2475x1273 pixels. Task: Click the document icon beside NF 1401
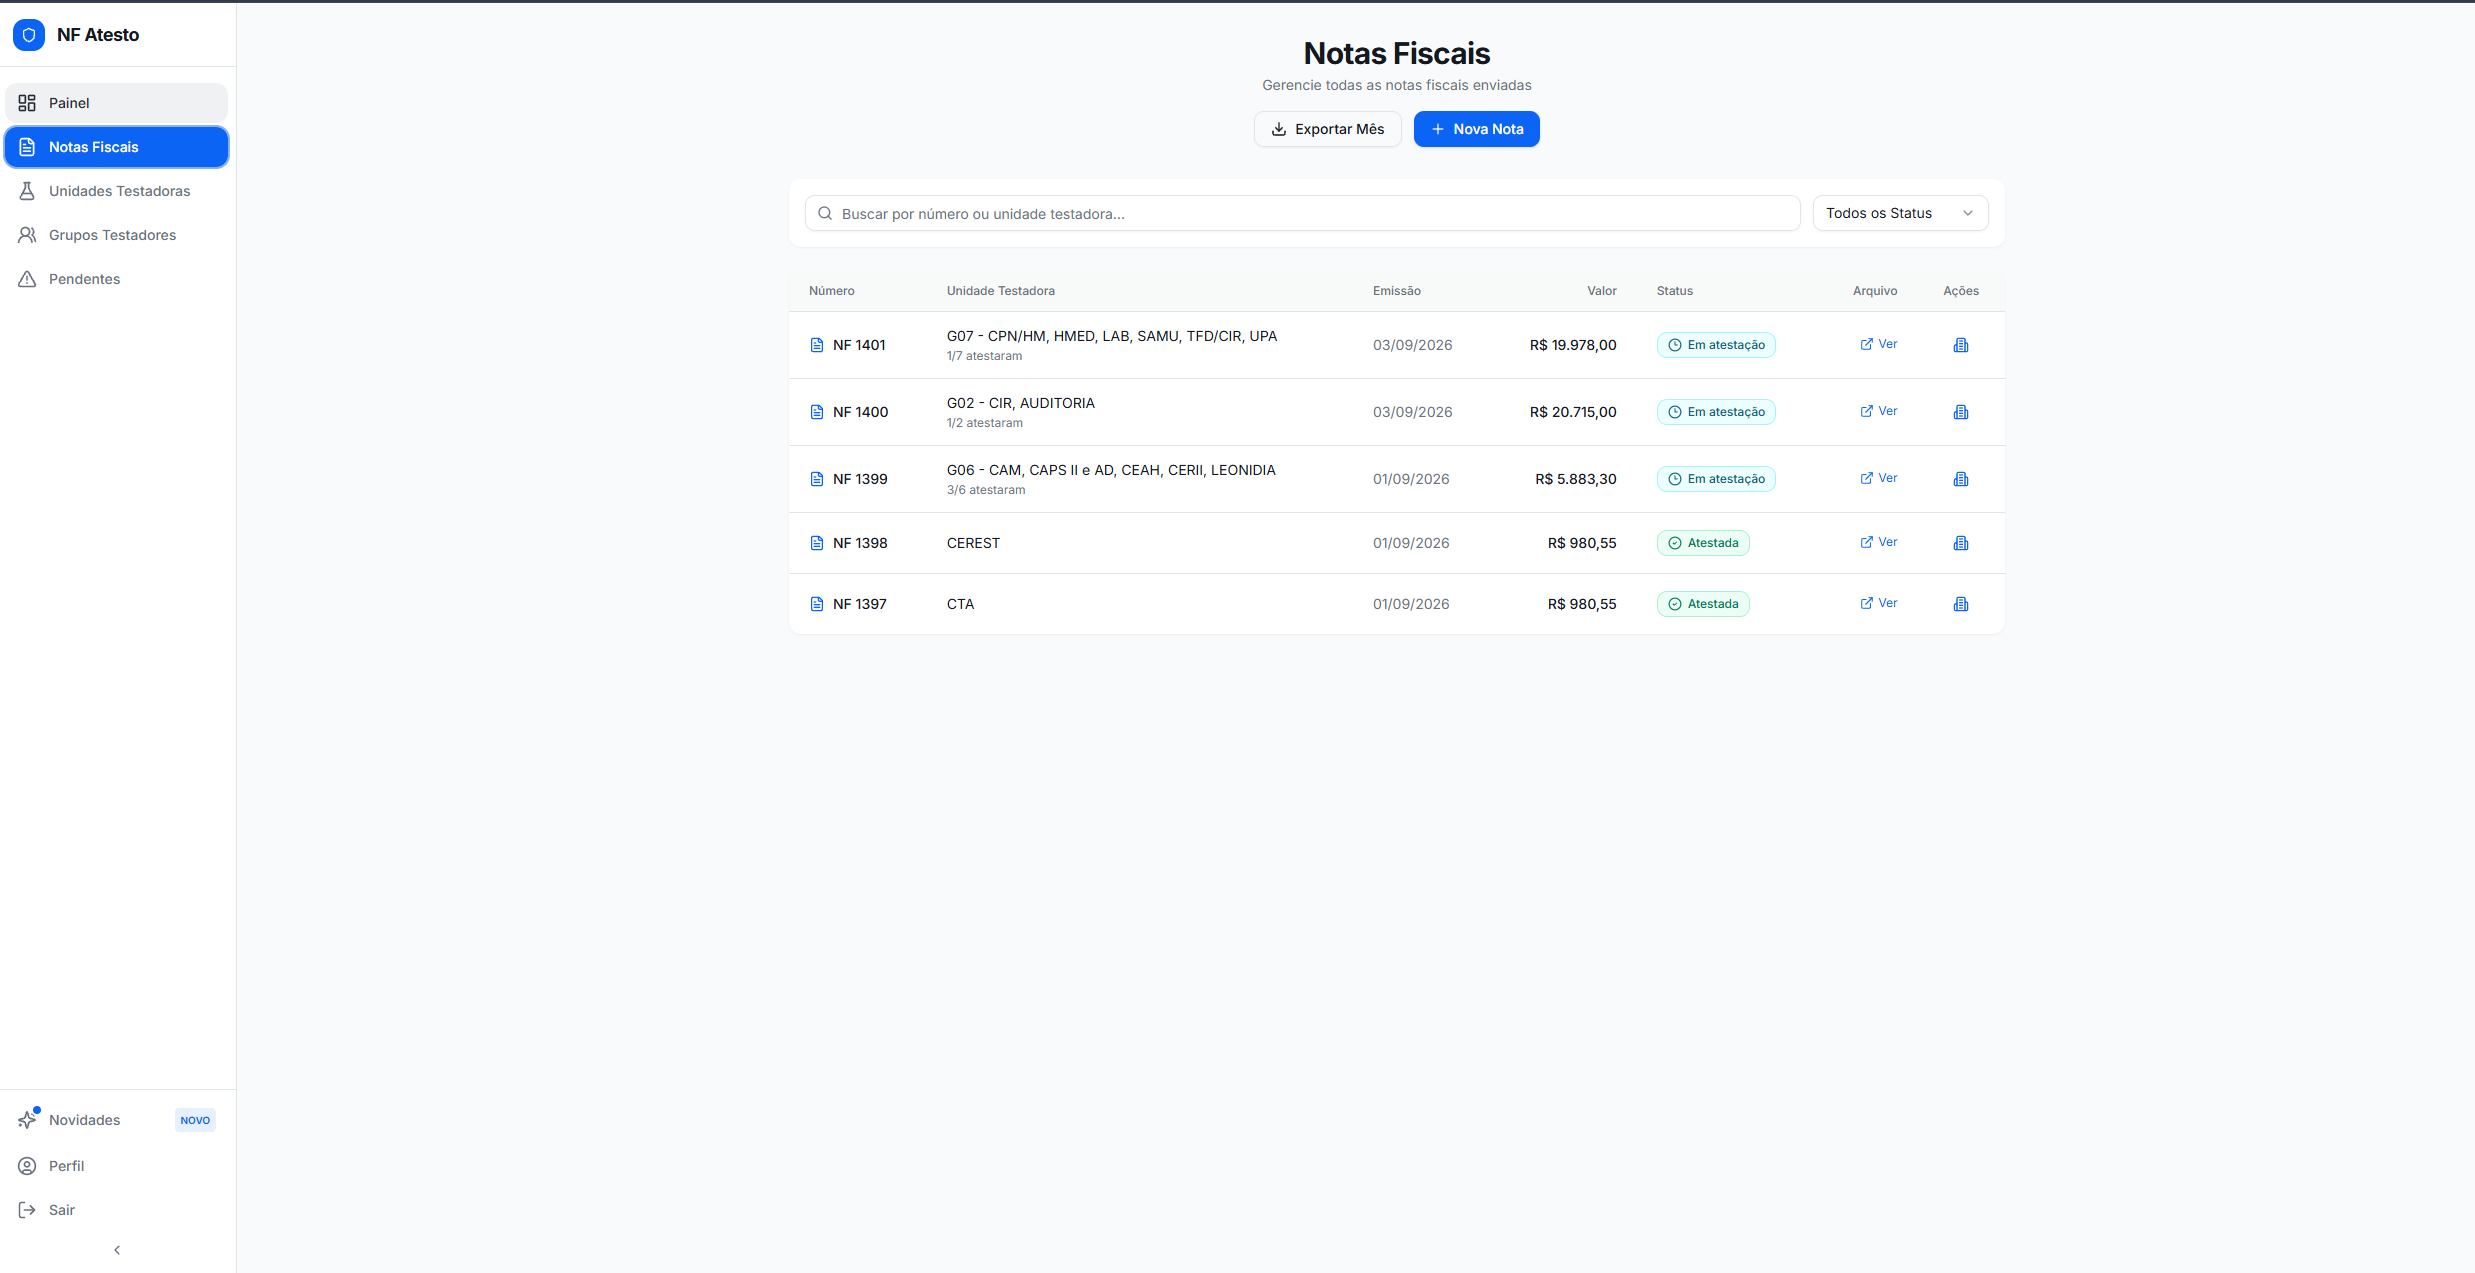click(x=817, y=345)
